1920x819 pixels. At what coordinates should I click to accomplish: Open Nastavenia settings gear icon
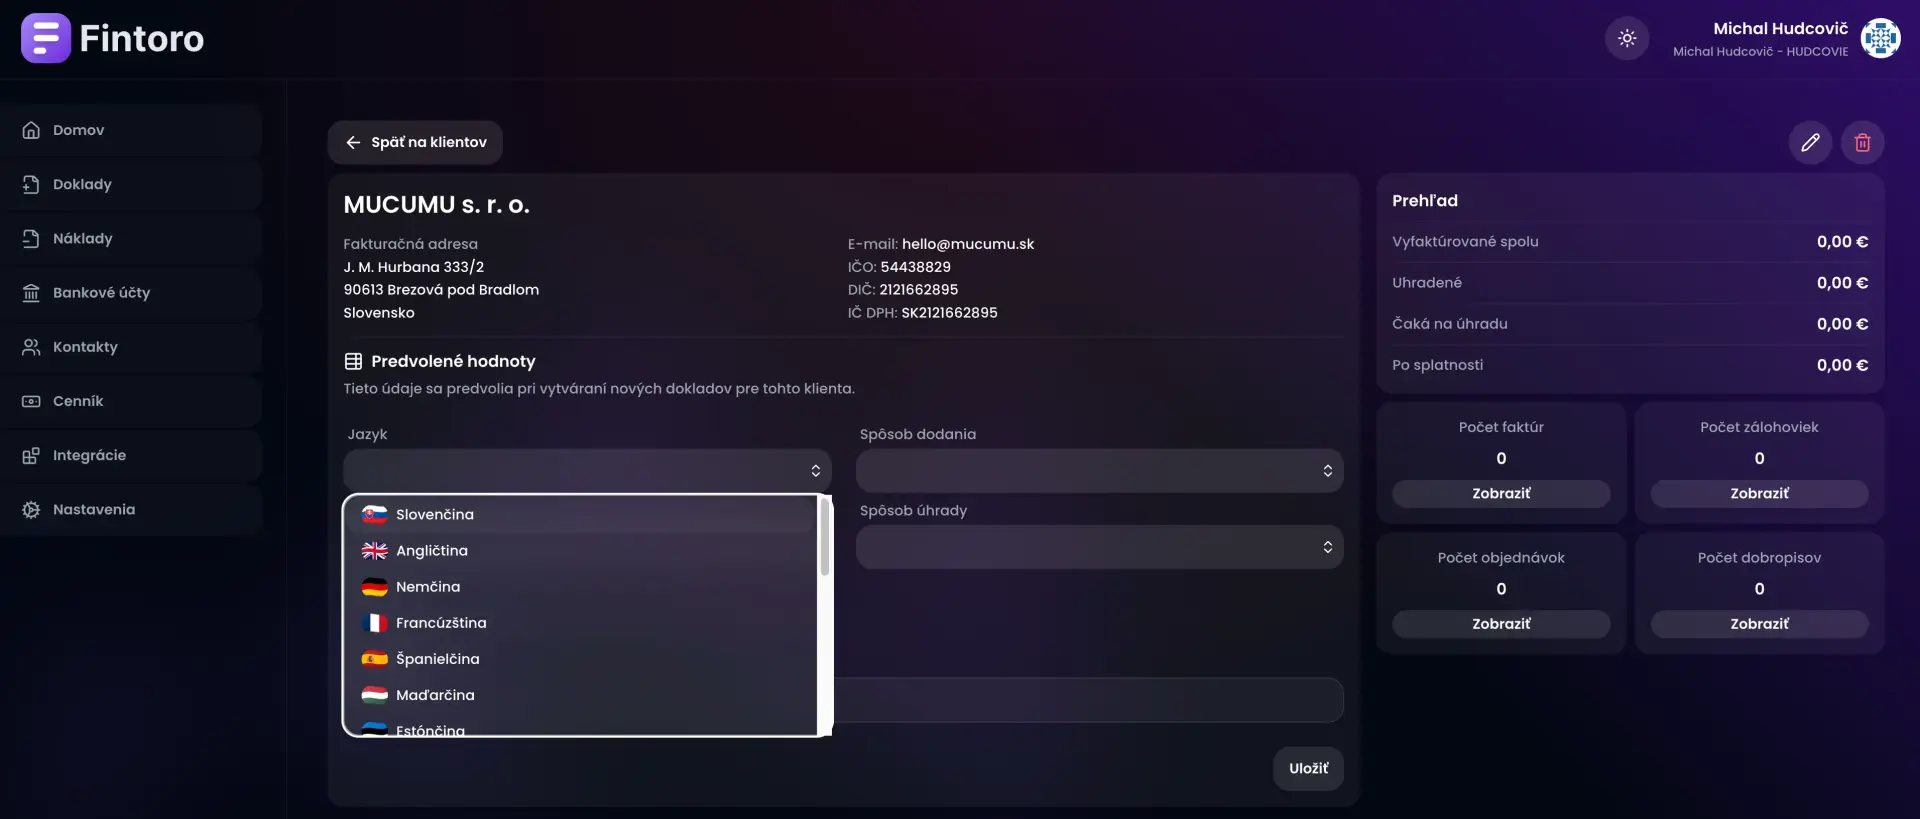[x=31, y=510]
